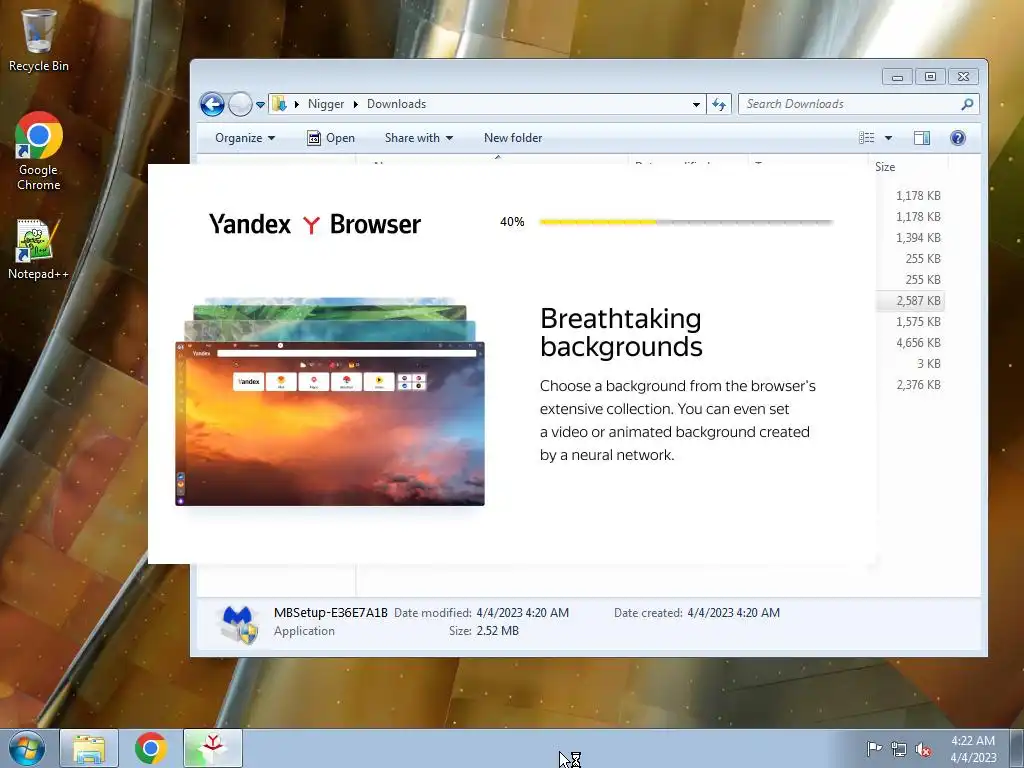Open the Organize menu
The image size is (1024, 768).
point(245,138)
